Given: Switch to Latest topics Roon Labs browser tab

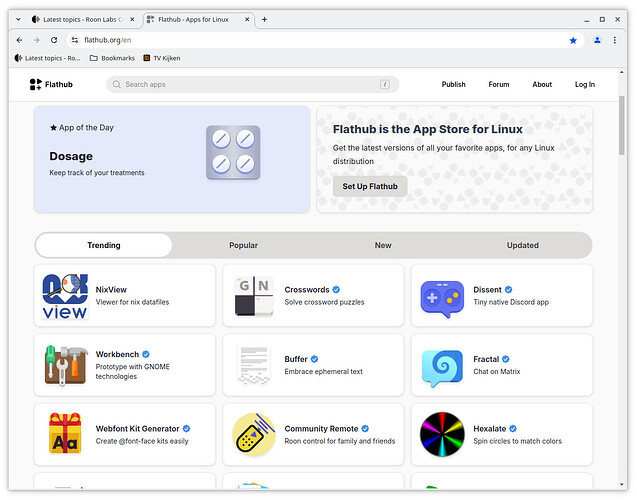Looking at the screenshot, I should [x=83, y=19].
